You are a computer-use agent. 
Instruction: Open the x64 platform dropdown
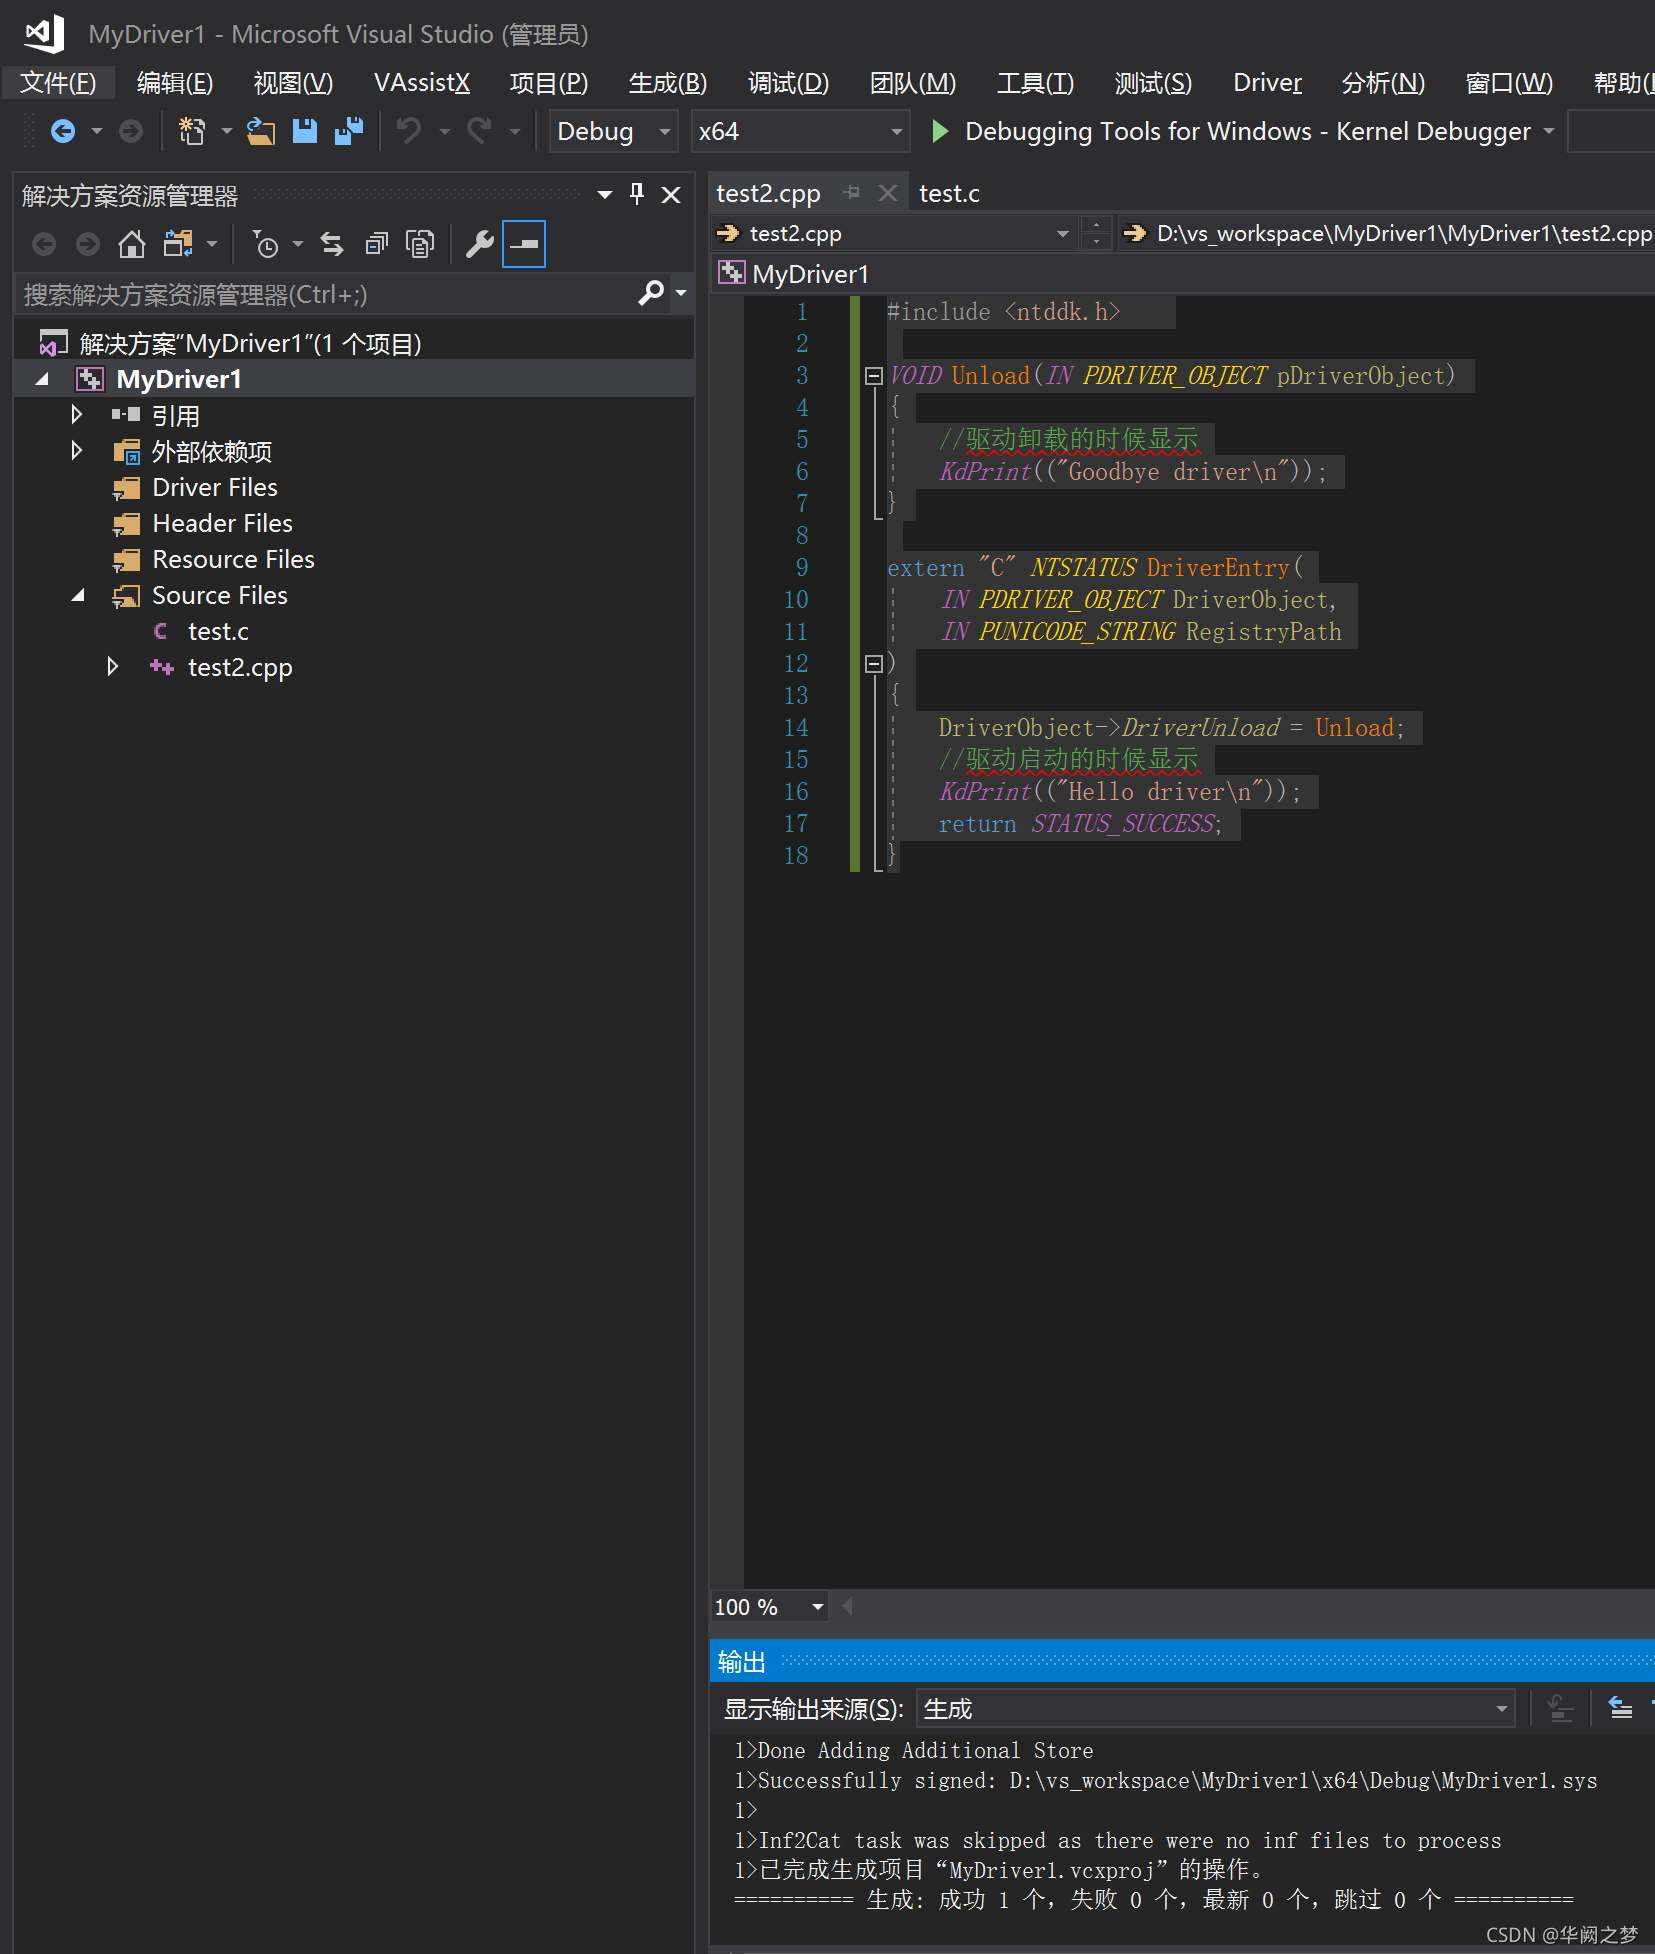pos(800,131)
